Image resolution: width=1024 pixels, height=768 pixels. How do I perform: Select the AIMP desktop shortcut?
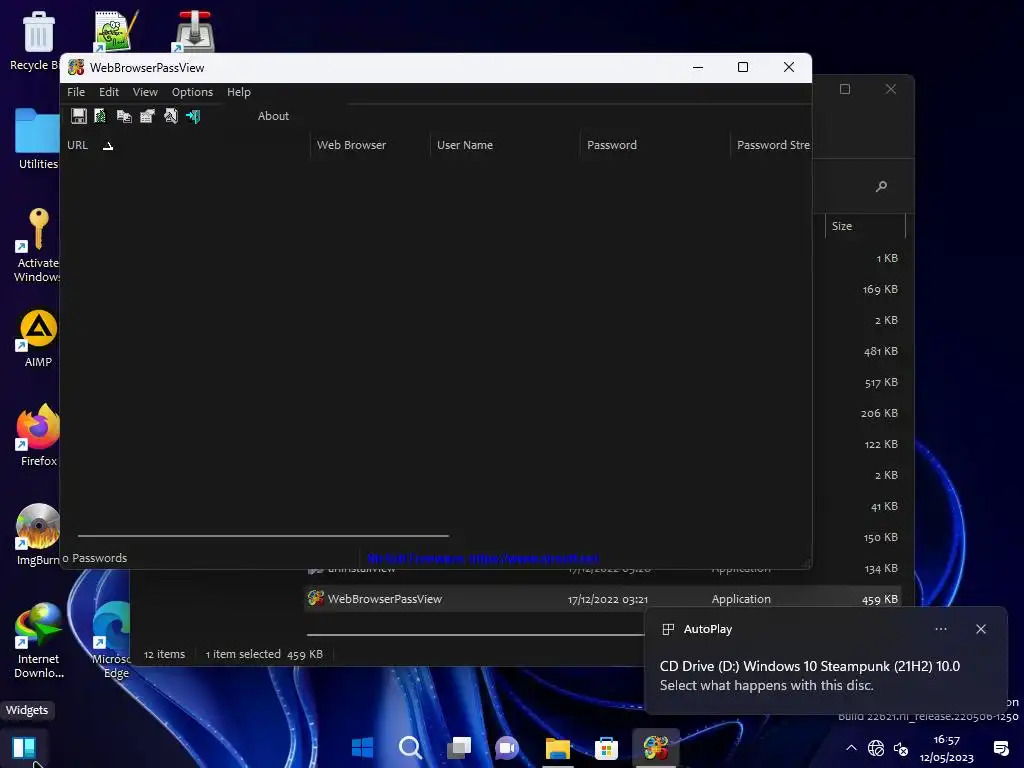point(38,338)
